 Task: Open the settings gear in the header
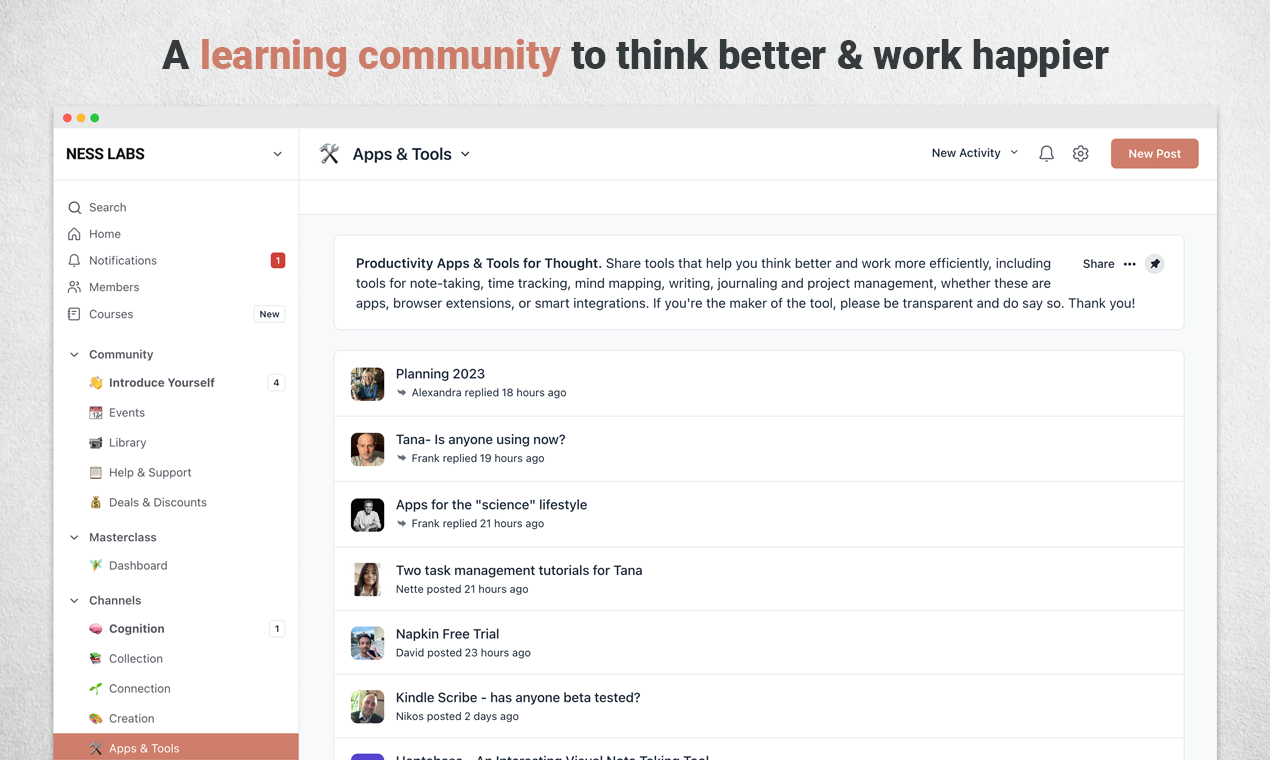pos(1080,154)
